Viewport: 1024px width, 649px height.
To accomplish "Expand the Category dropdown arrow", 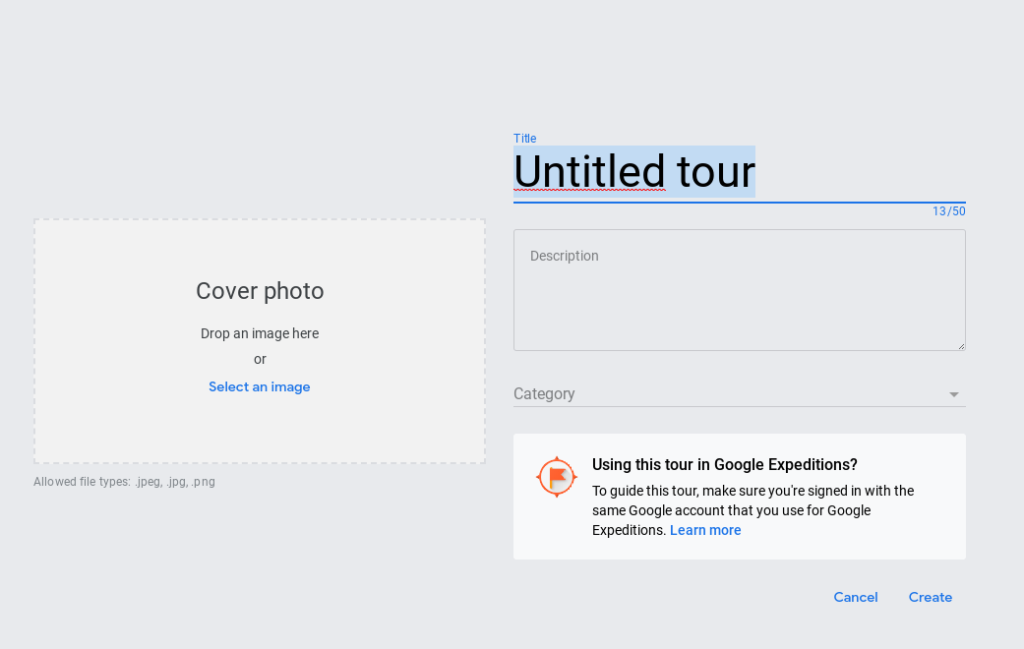I will 953,394.
